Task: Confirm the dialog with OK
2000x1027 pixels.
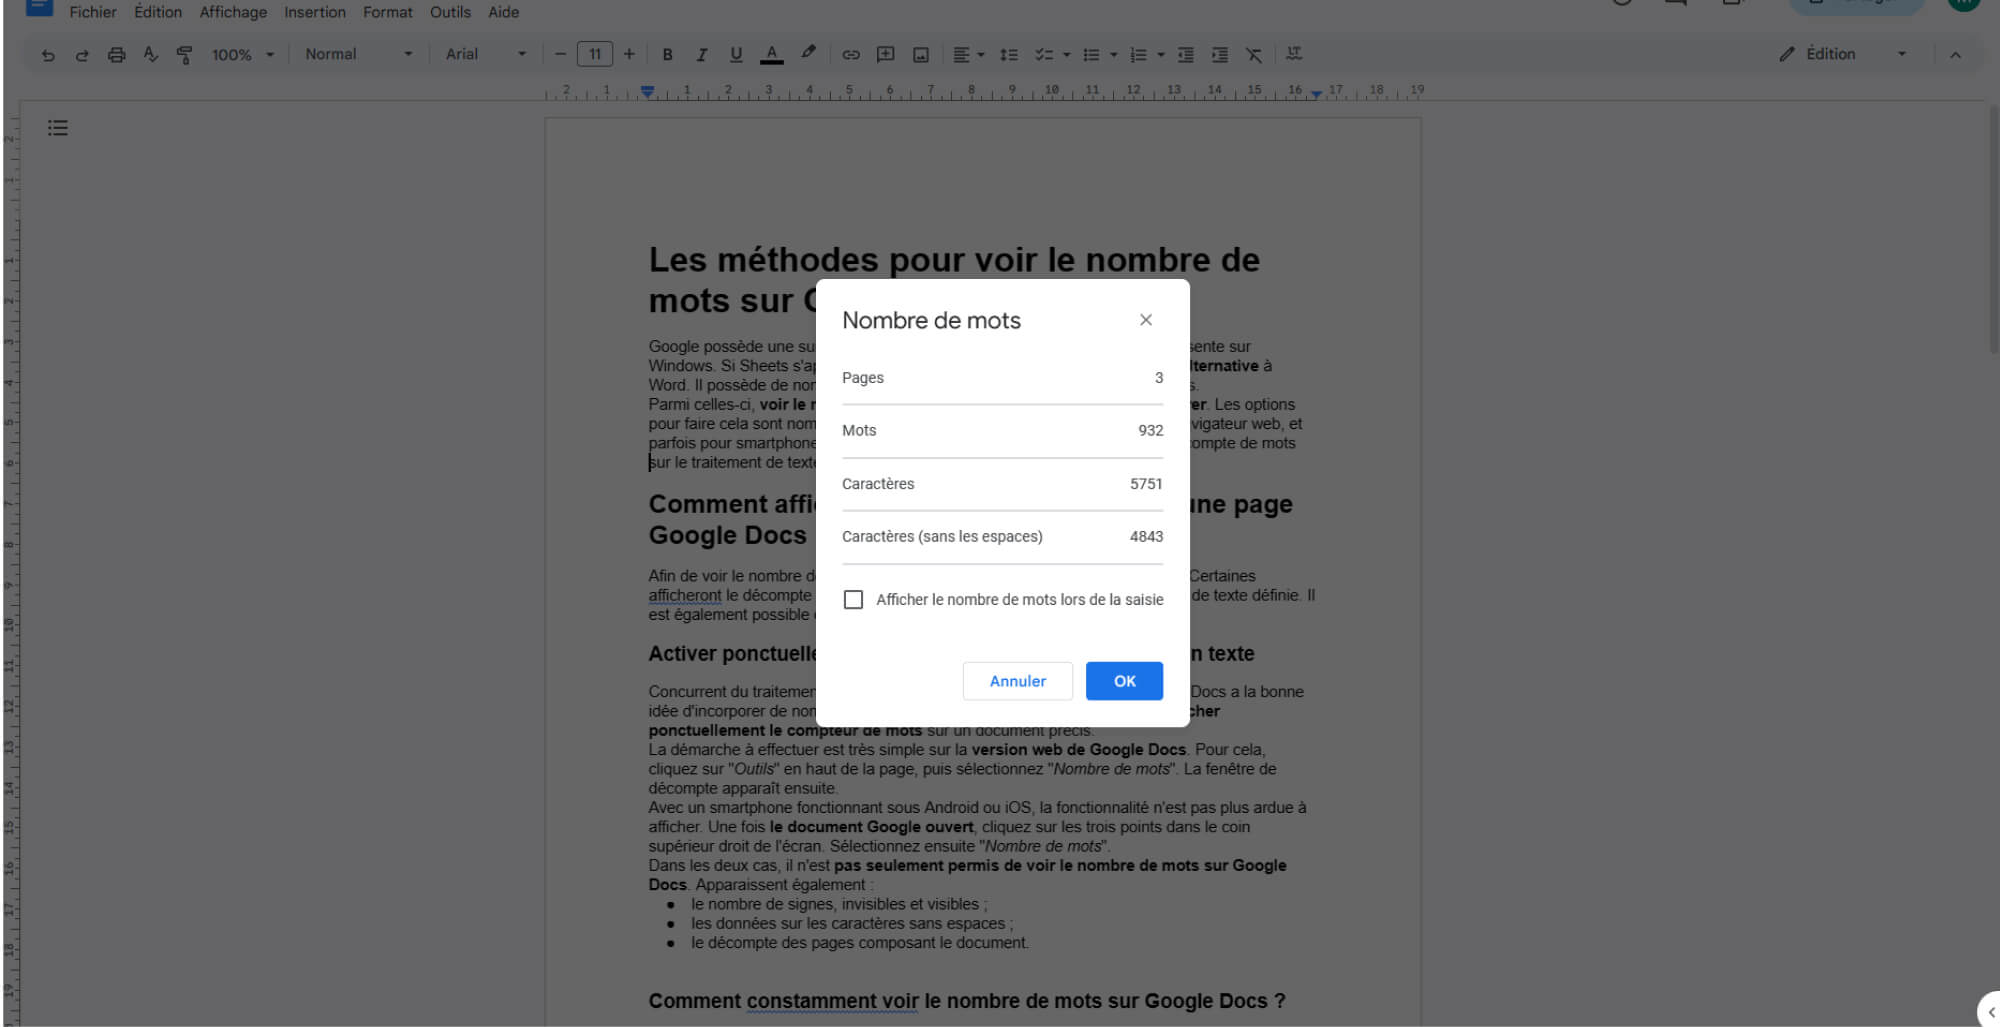Action: coord(1124,681)
